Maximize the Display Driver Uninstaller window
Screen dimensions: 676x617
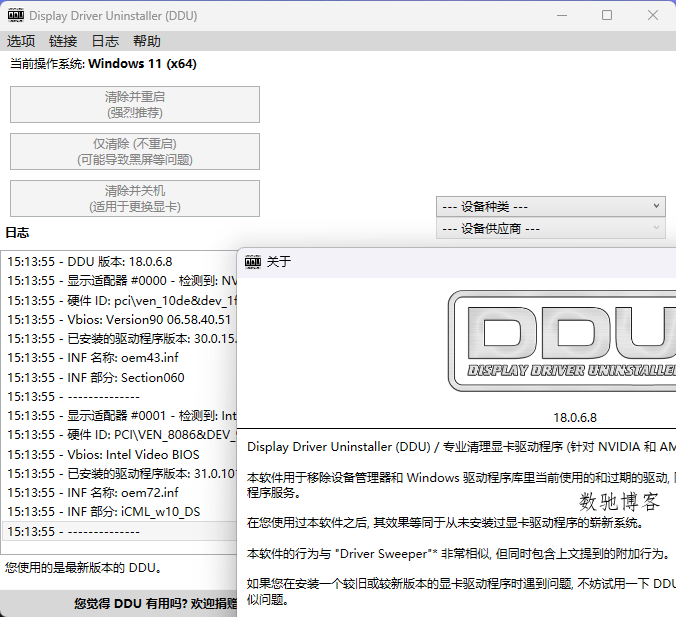click(607, 16)
